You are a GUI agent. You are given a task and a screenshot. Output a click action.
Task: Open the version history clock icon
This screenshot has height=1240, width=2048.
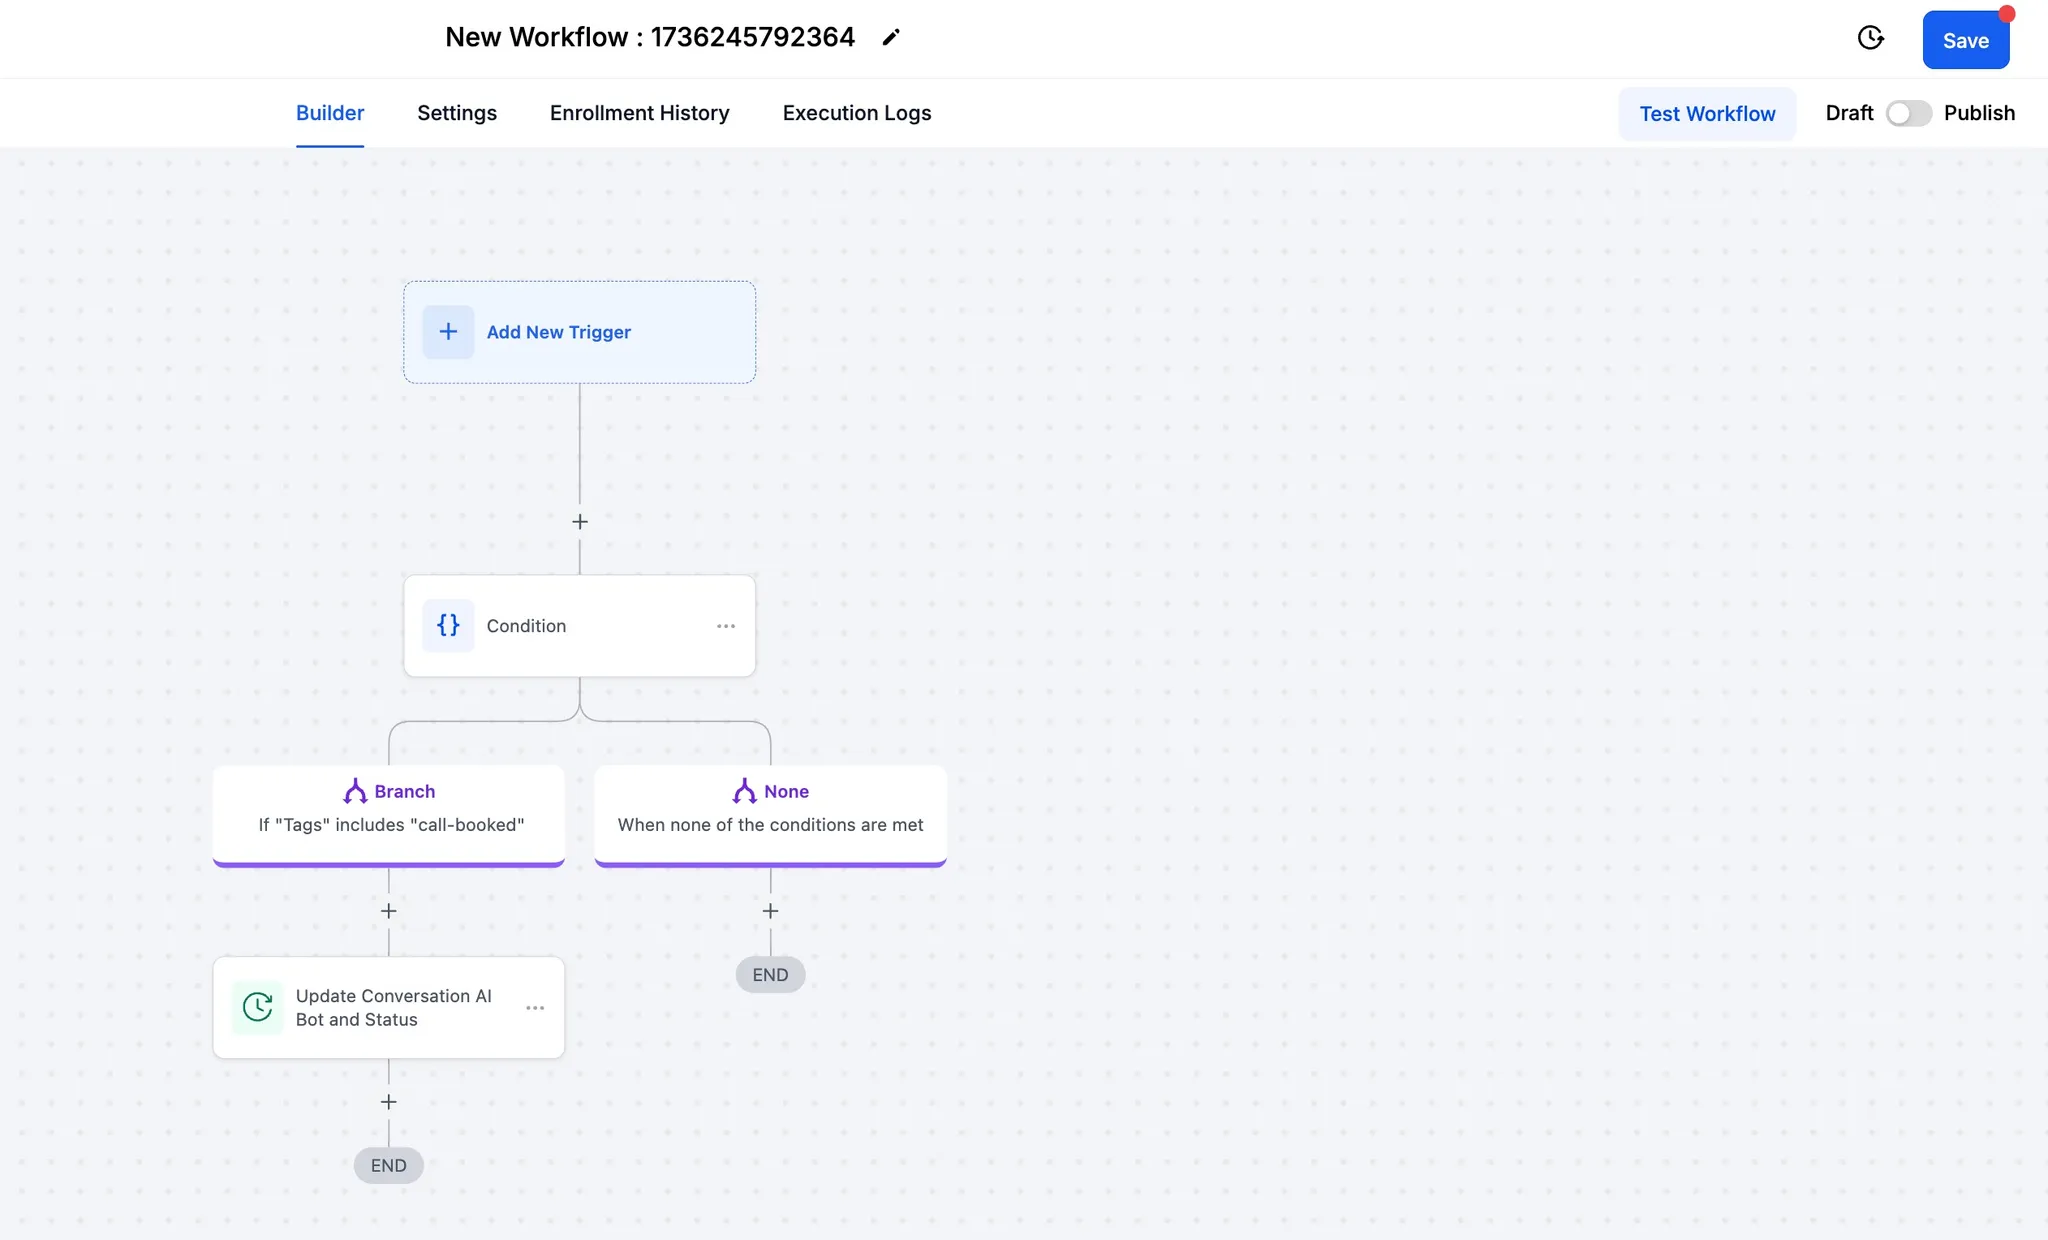click(1870, 38)
